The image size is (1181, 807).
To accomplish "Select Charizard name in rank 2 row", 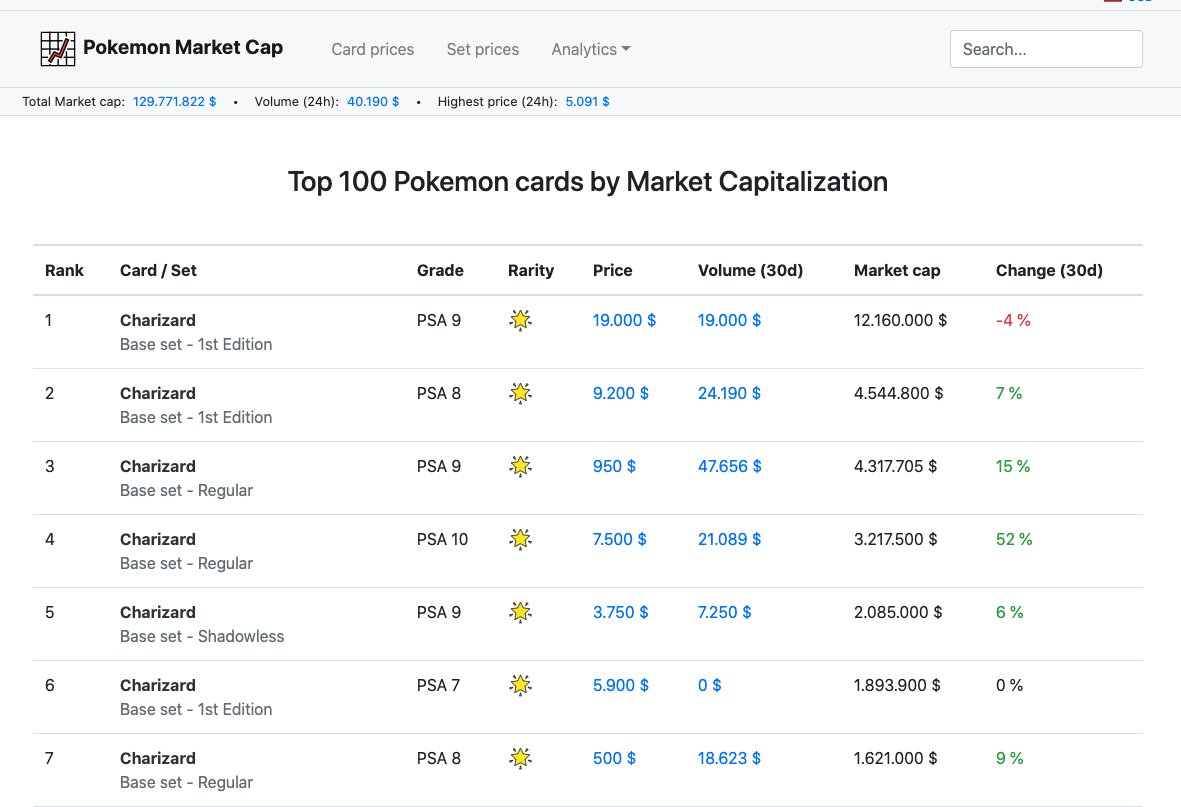I will coord(157,393).
